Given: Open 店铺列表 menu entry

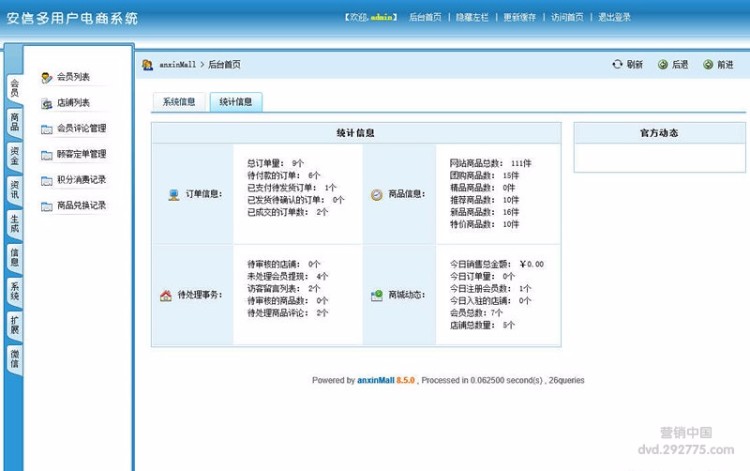Looking at the screenshot, I should [73, 102].
